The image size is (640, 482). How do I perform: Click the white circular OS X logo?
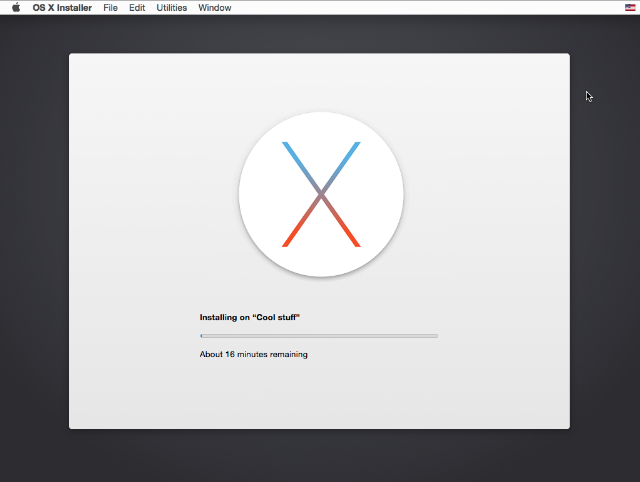[321, 194]
